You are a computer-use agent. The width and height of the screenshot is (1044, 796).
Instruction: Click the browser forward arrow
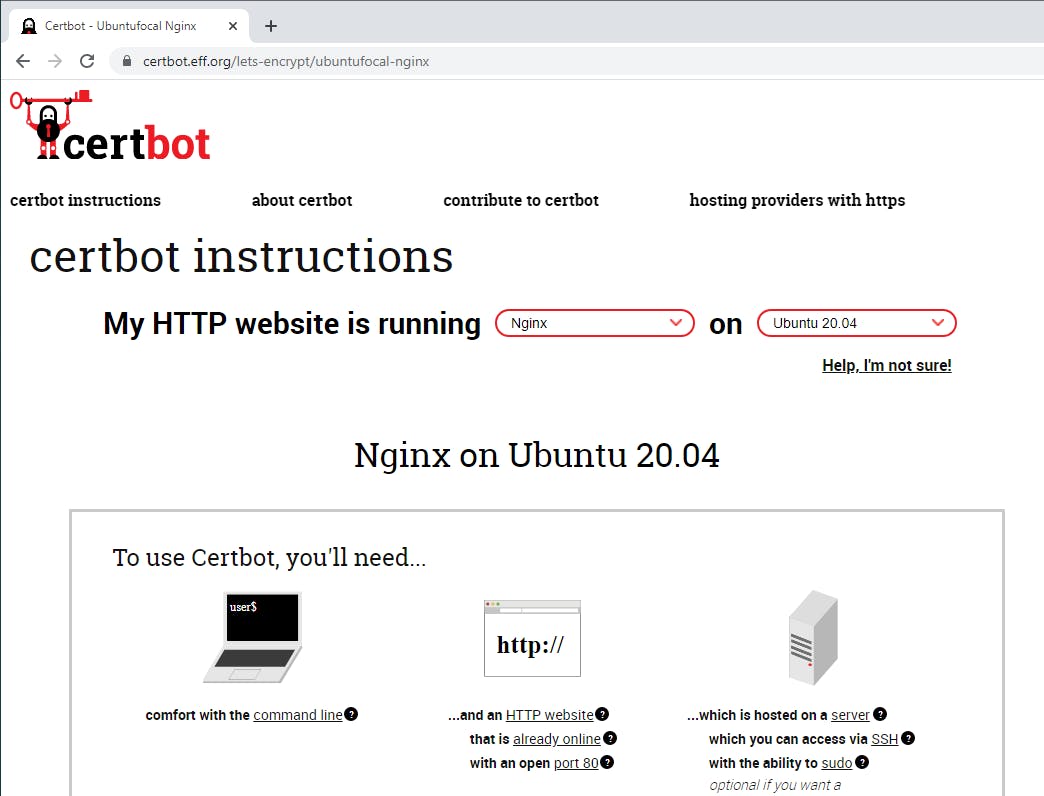click(x=55, y=61)
